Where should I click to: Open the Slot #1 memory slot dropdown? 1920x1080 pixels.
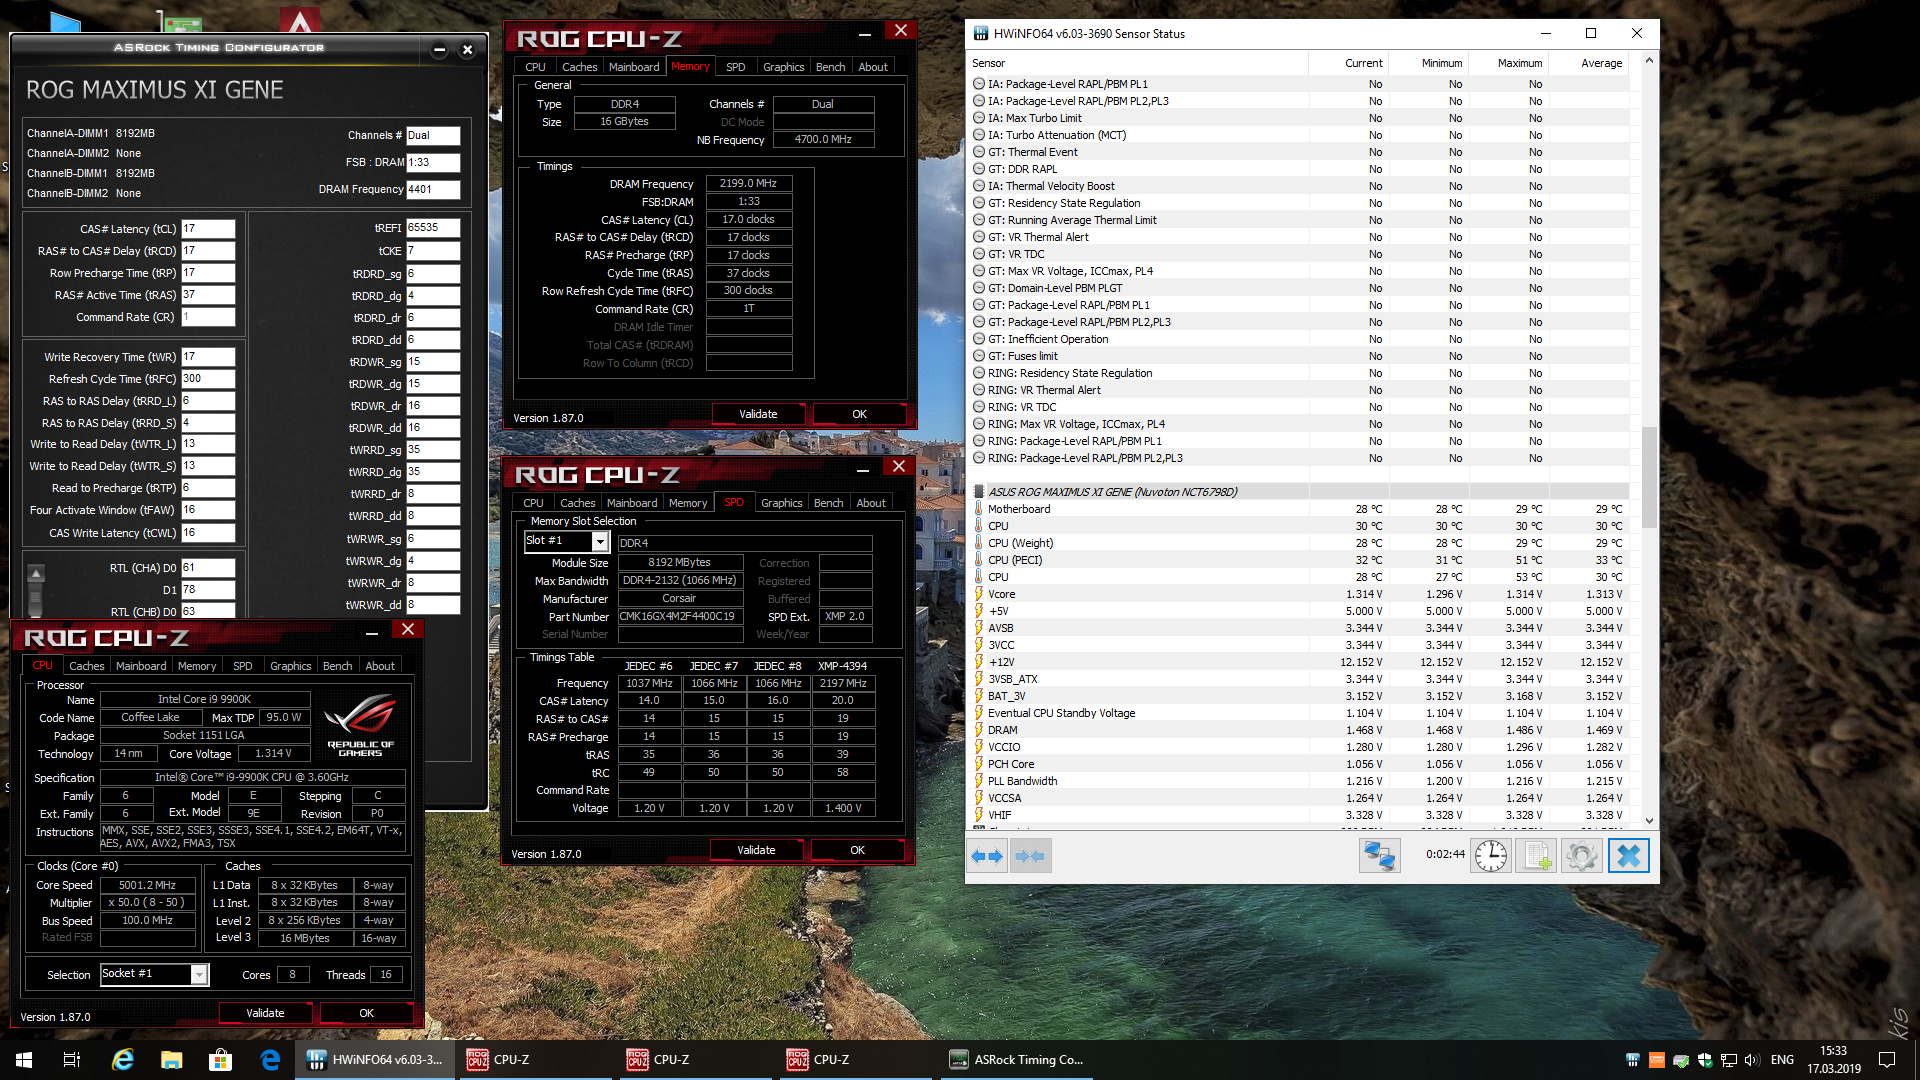[x=600, y=541]
